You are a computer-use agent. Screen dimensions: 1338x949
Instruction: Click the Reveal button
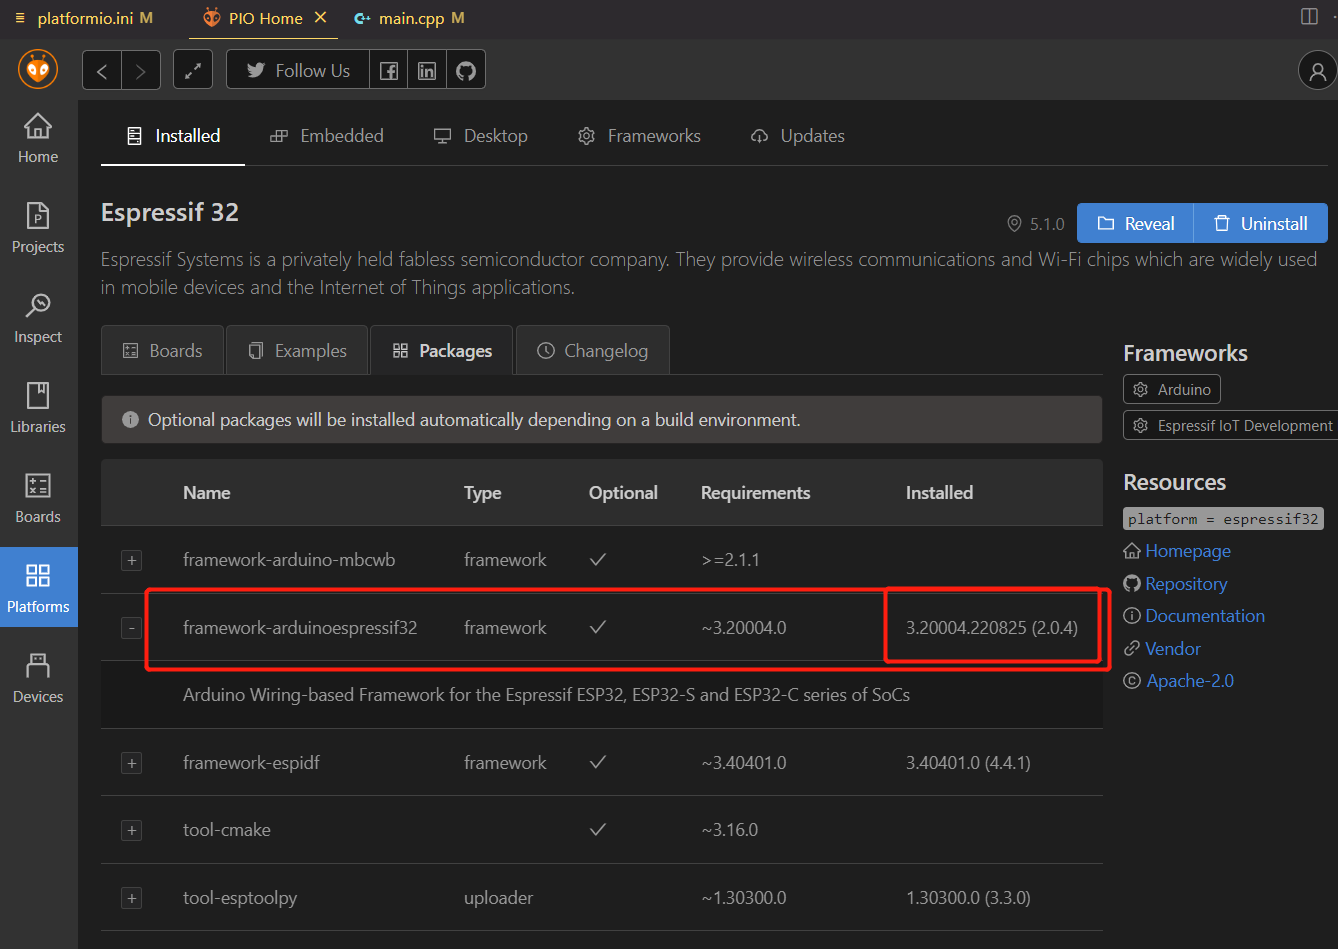tap(1135, 224)
